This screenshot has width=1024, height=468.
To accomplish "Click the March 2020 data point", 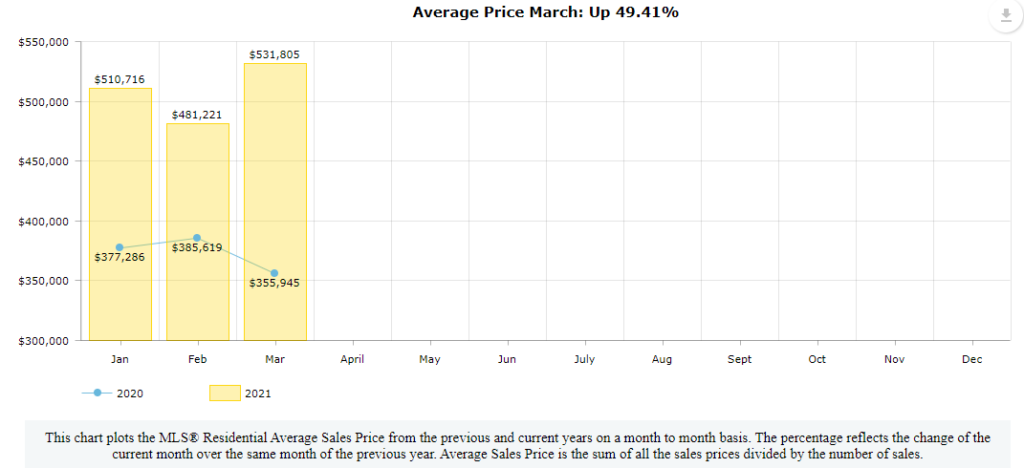I will (275, 273).
